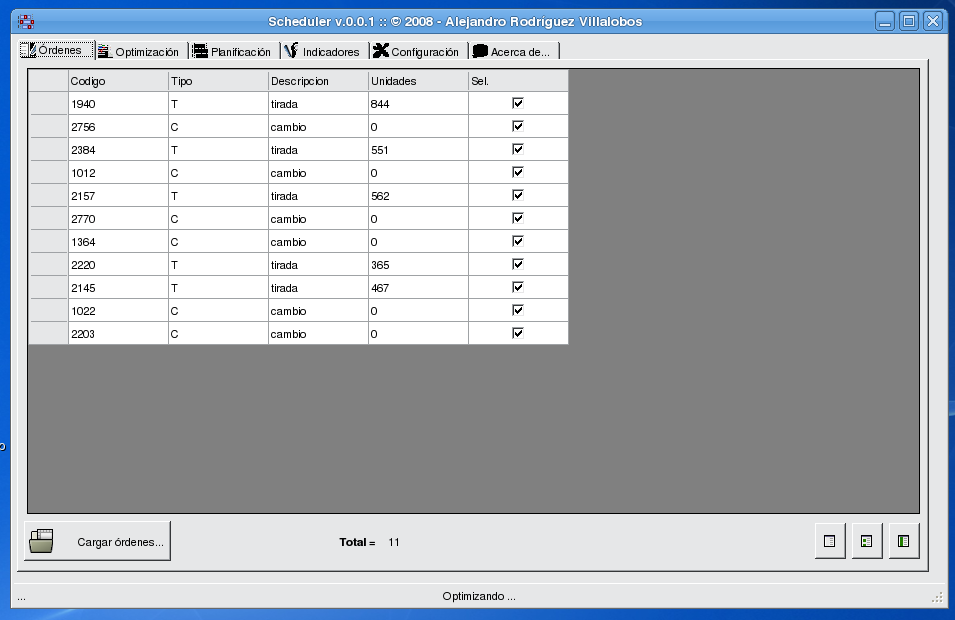Click the Órdenes tab checklist icon
This screenshot has height=620, width=955.
click(28, 50)
